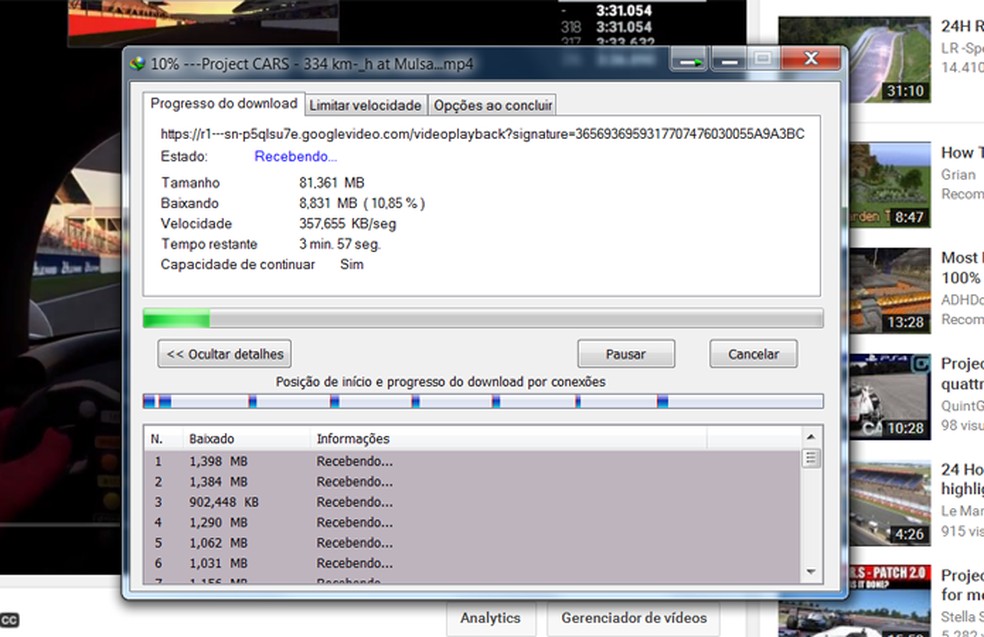Click the CC captions icon on video player
Image resolution: width=984 pixels, height=637 pixels.
tap(9, 620)
